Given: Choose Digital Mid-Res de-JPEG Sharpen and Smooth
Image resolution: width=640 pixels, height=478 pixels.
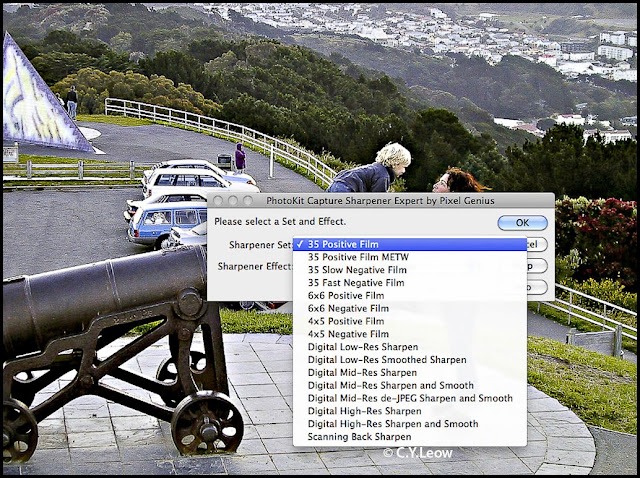Looking at the screenshot, I should (410, 398).
